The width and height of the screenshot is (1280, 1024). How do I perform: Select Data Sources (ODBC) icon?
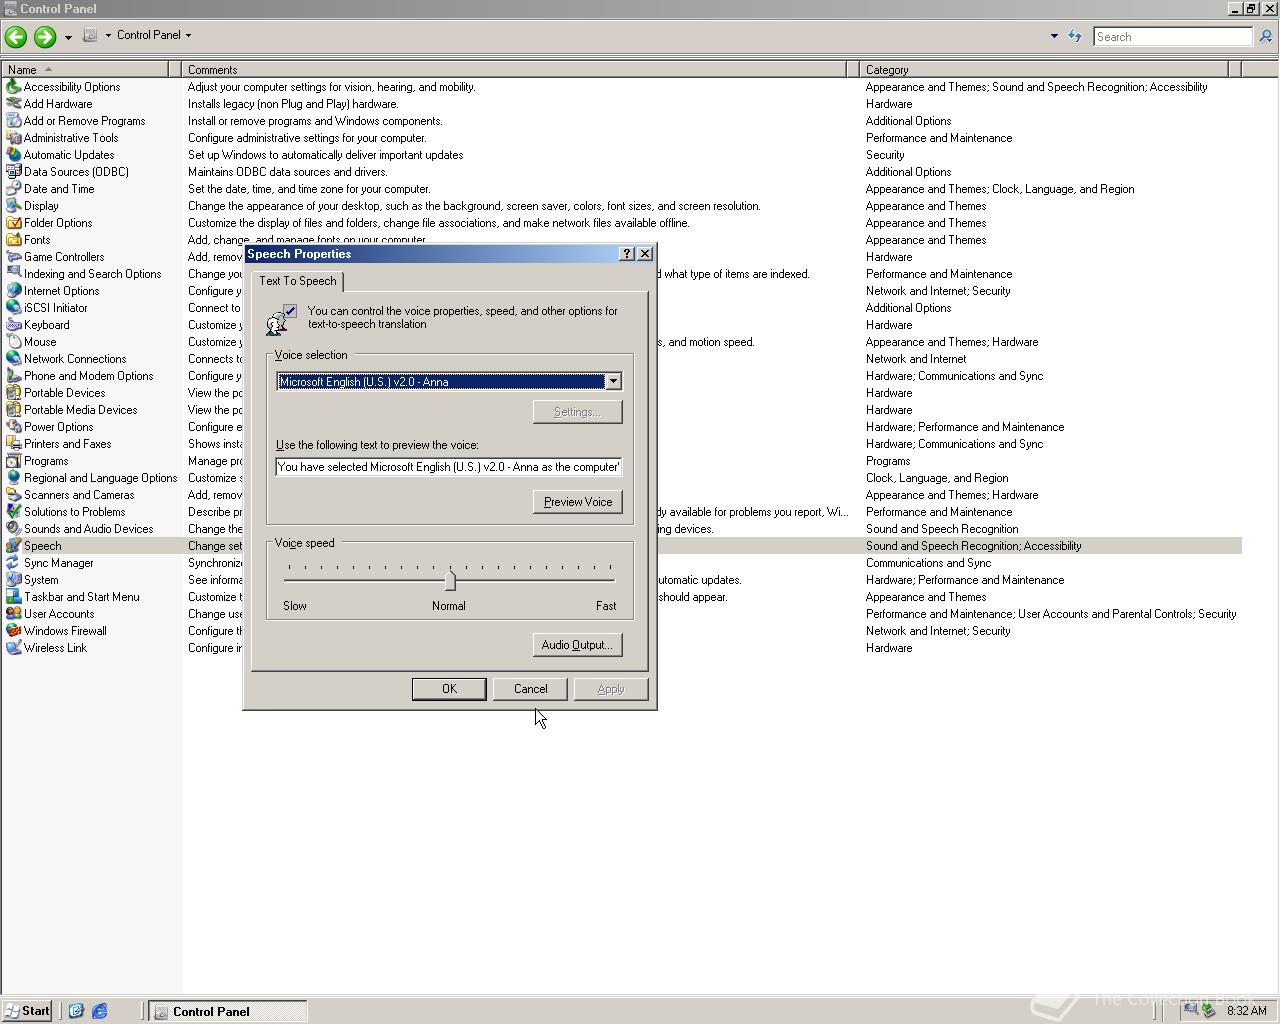(x=13, y=172)
